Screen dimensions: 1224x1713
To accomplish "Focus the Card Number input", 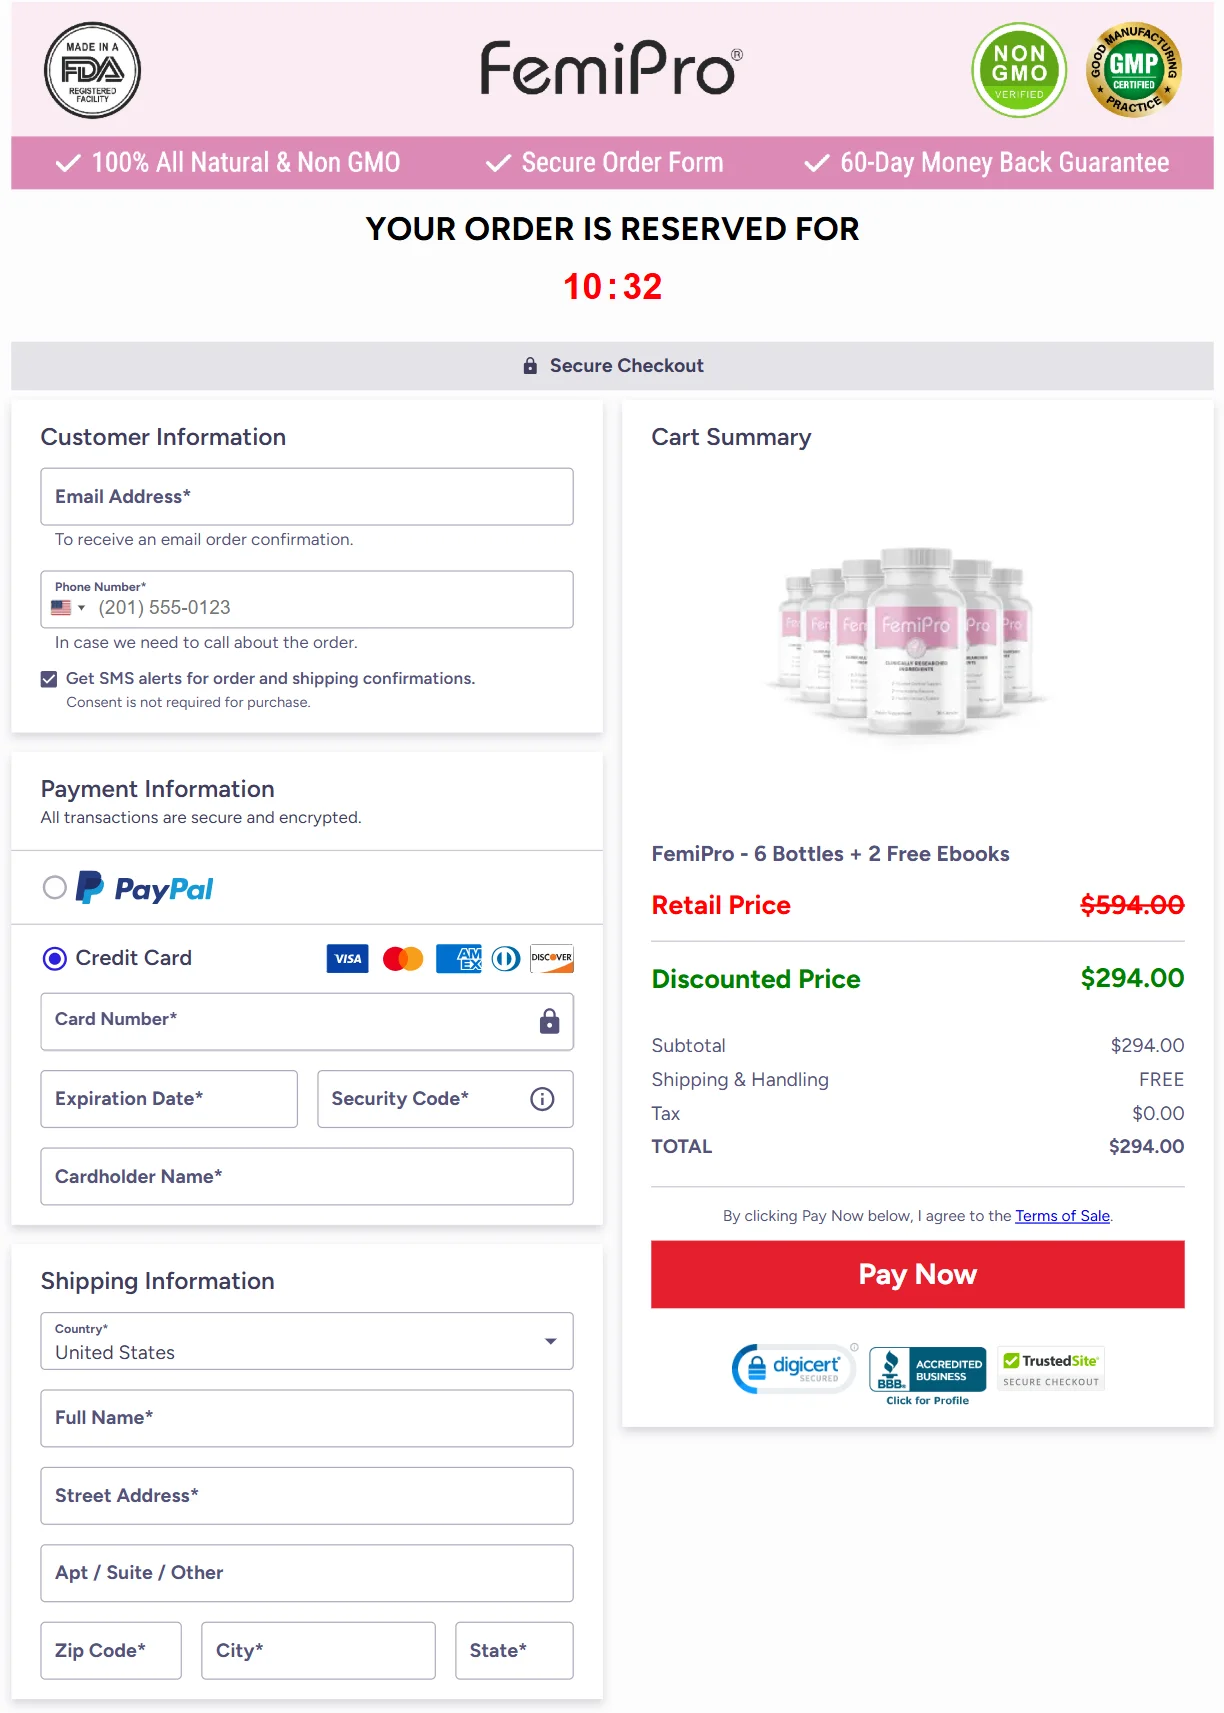I will coord(290,1021).
